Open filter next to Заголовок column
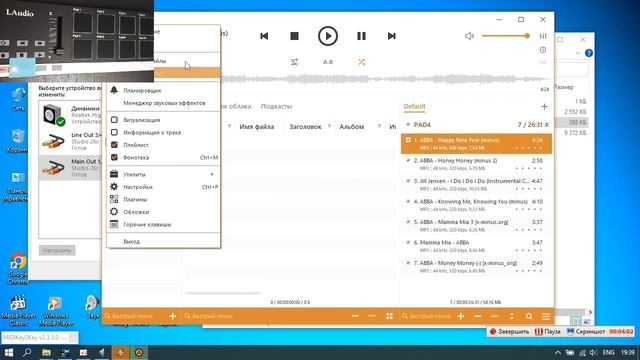Image resolution: width=640 pixels, height=360 pixels. [x=330, y=127]
